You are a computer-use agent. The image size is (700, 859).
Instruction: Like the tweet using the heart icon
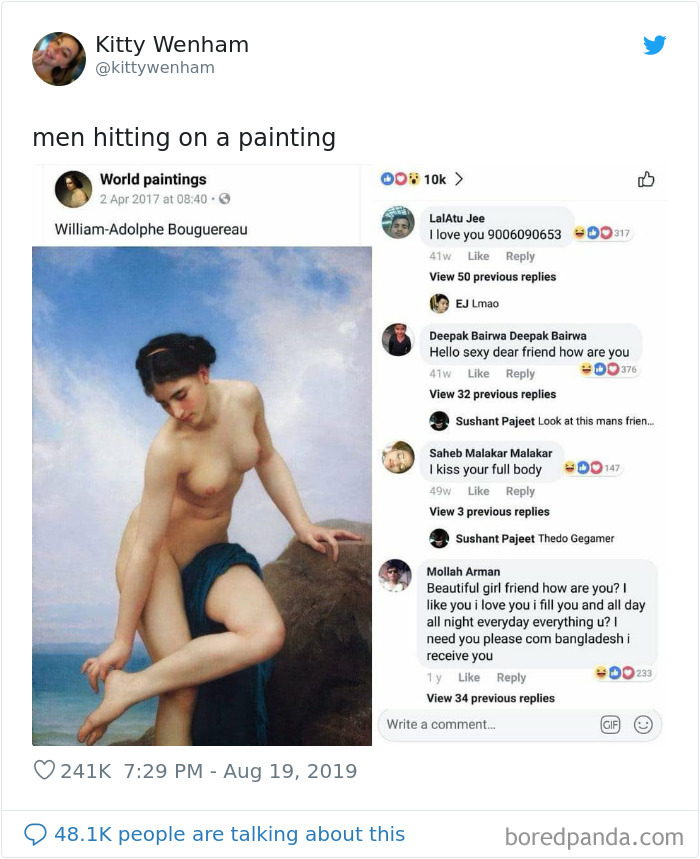tap(44, 771)
